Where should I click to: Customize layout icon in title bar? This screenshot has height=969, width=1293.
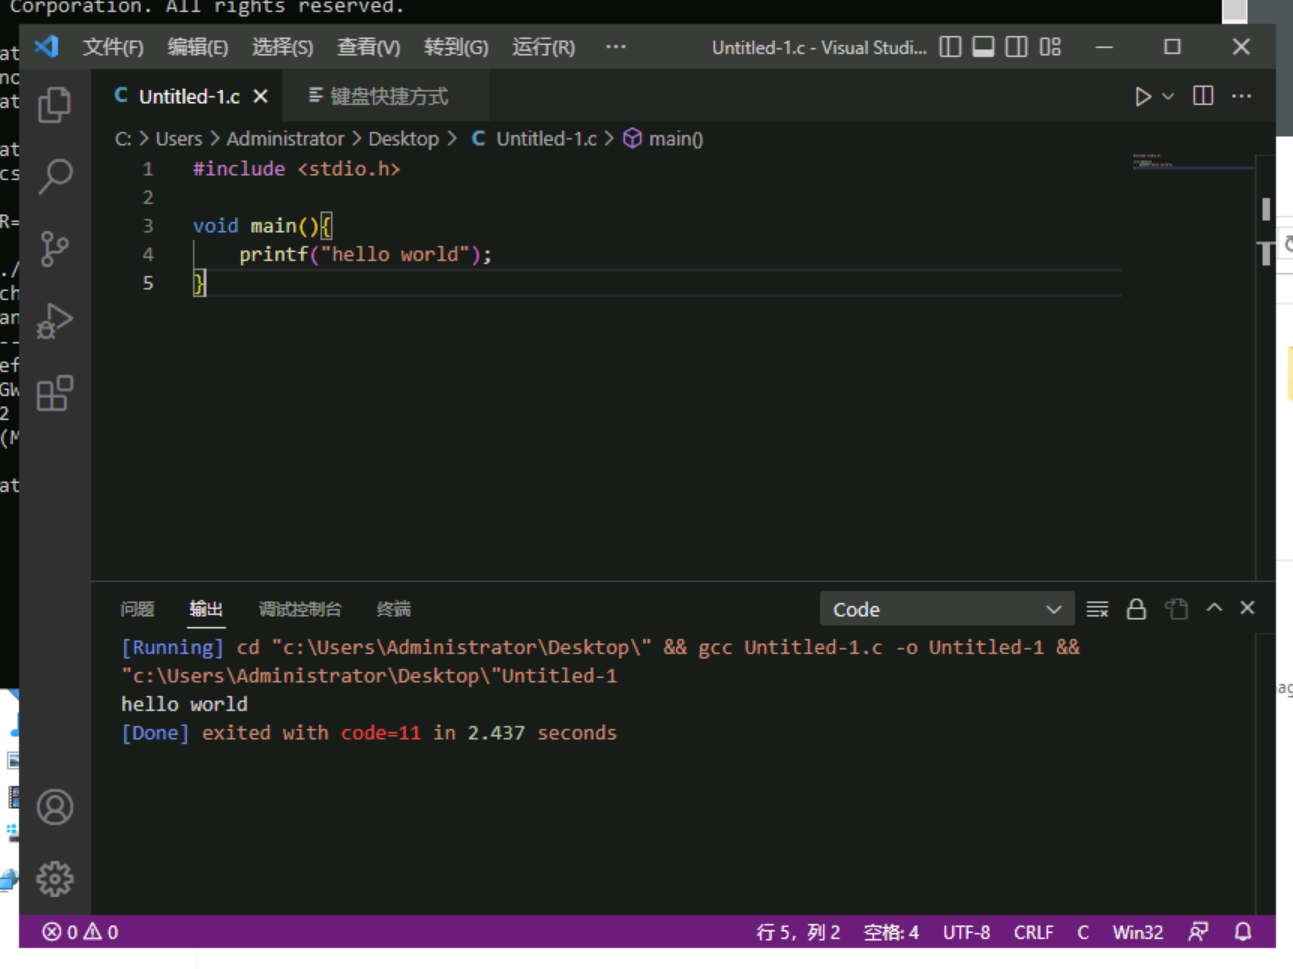click(1050, 47)
